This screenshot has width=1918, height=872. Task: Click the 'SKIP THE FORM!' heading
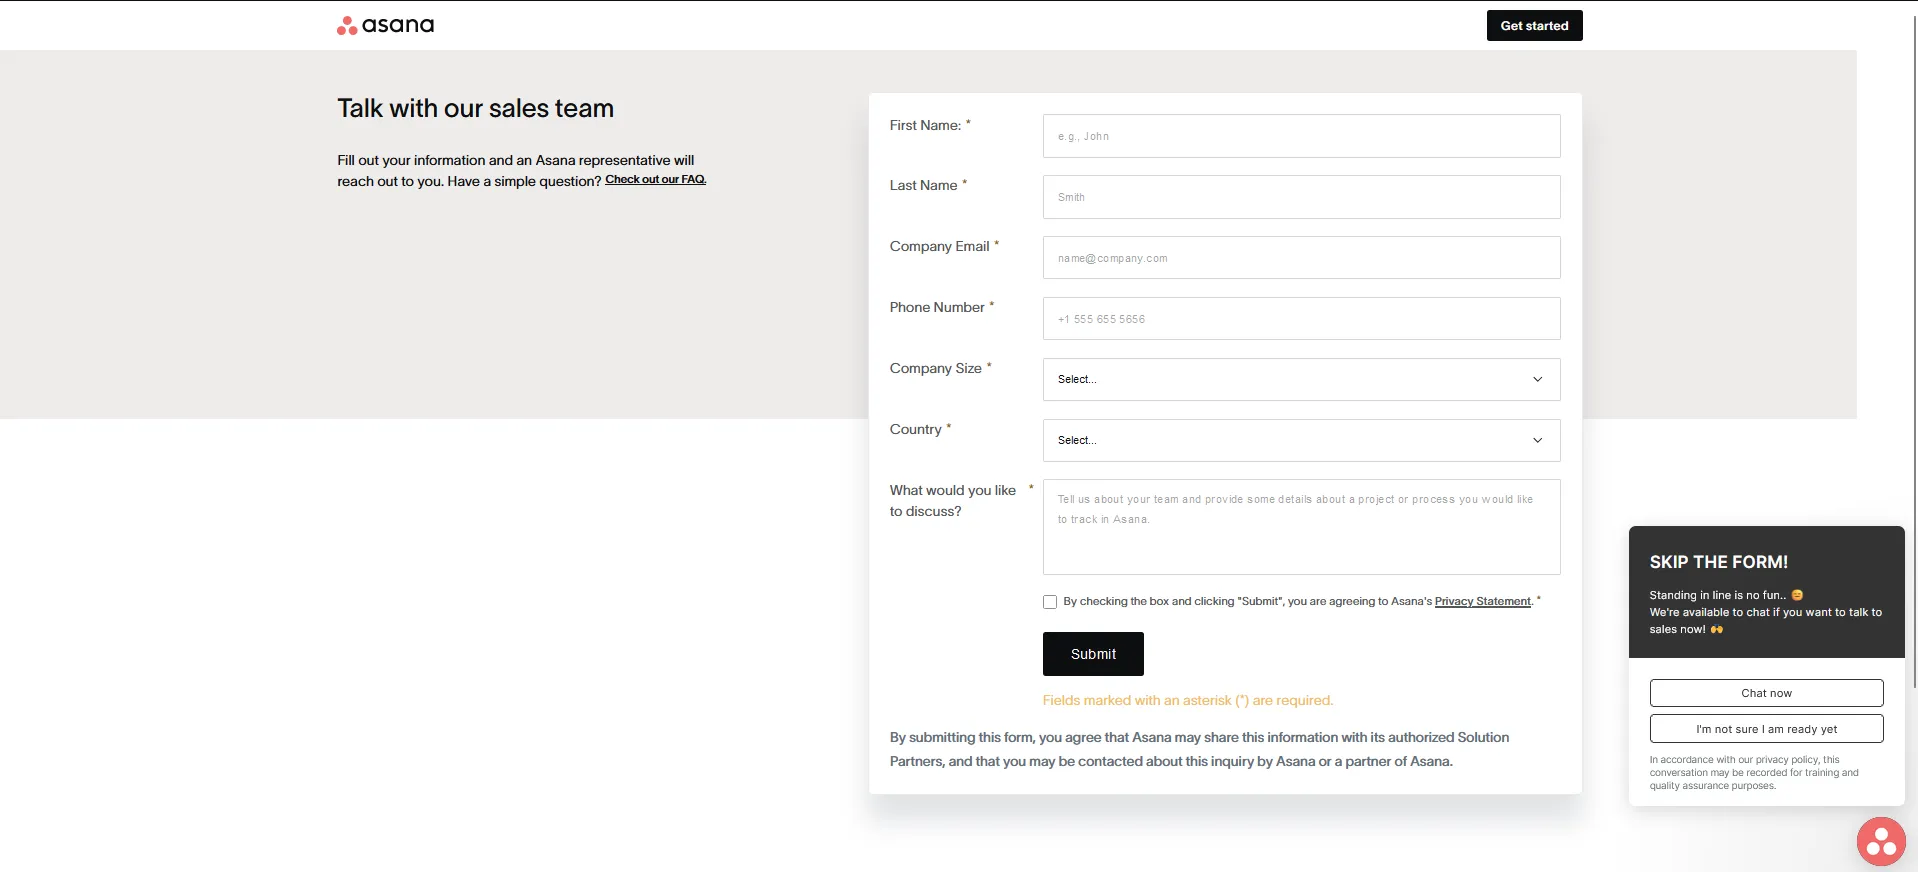click(1719, 562)
